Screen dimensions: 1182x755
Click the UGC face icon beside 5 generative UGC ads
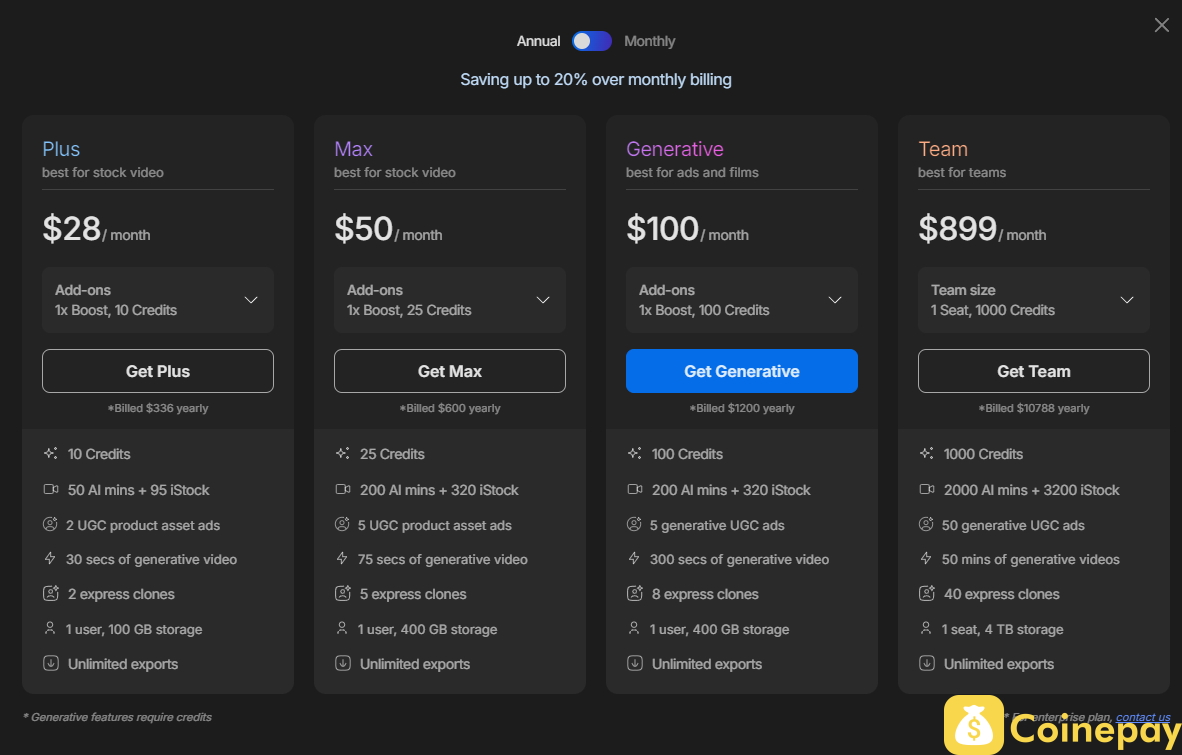point(634,524)
